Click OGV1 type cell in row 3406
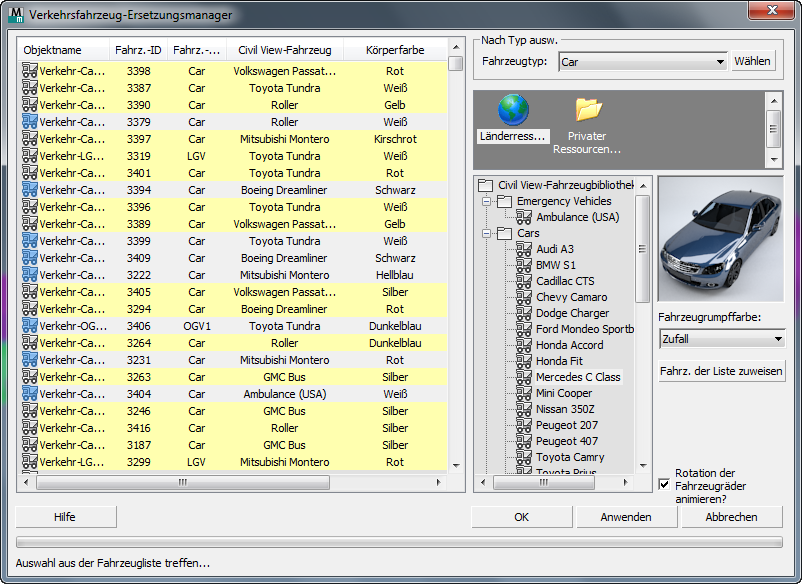802x584 pixels. pyautogui.click(x=197, y=326)
